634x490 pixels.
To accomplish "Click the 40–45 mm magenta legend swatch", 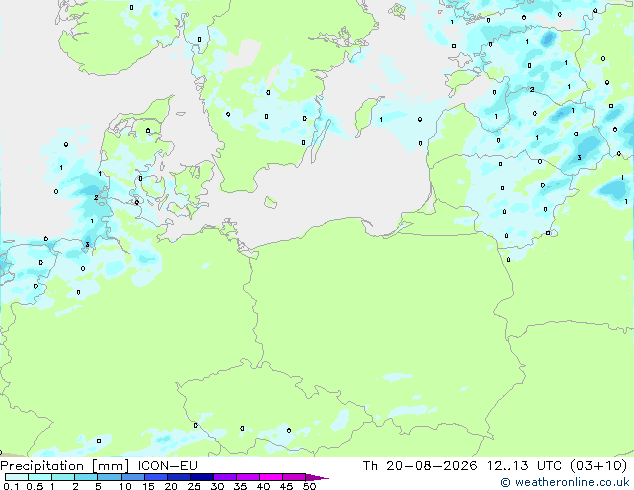I will tap(271, 477).
